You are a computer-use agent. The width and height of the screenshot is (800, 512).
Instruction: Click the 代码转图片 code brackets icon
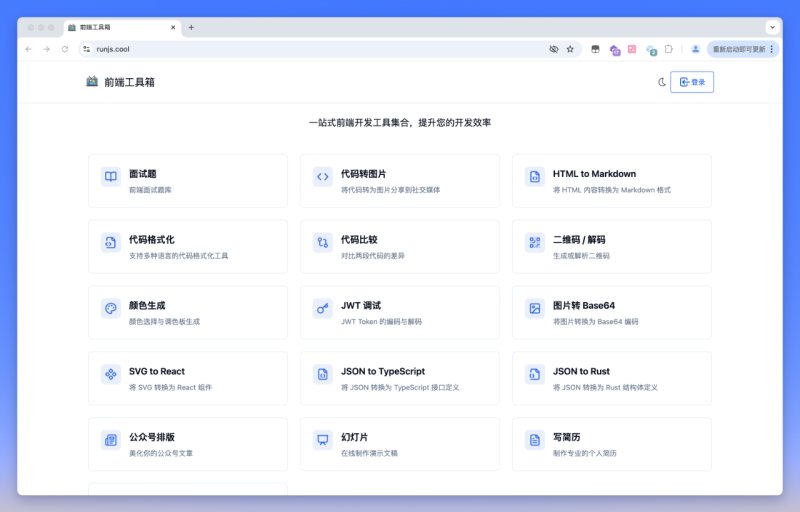click(x=322, y=176)
